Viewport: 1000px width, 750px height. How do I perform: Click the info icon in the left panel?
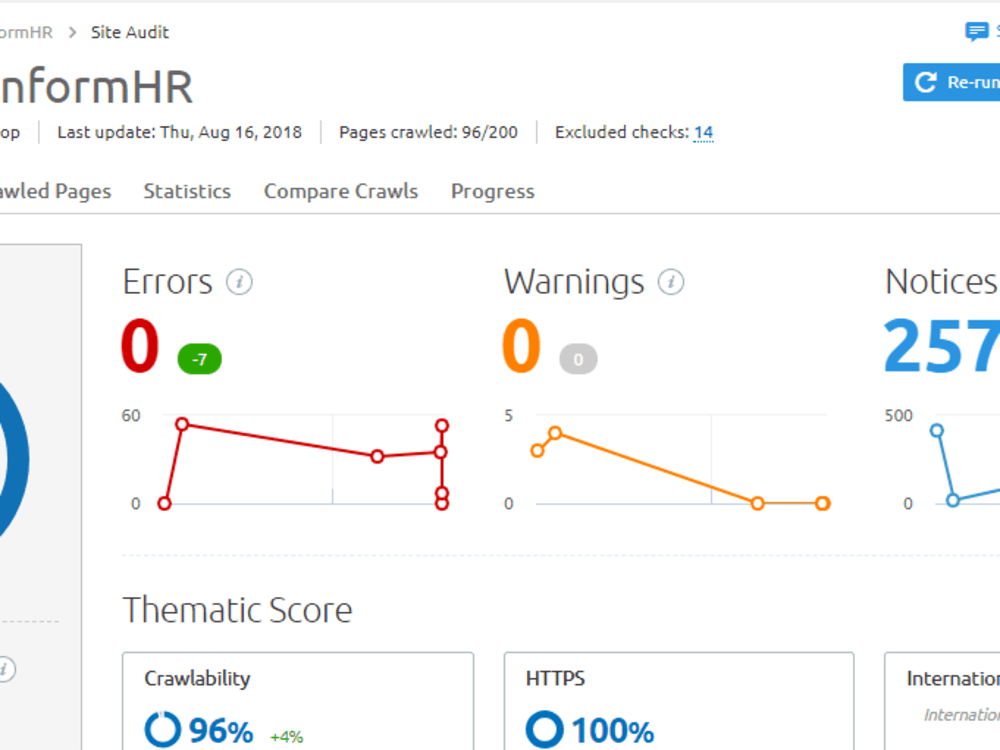coord(5,669)
